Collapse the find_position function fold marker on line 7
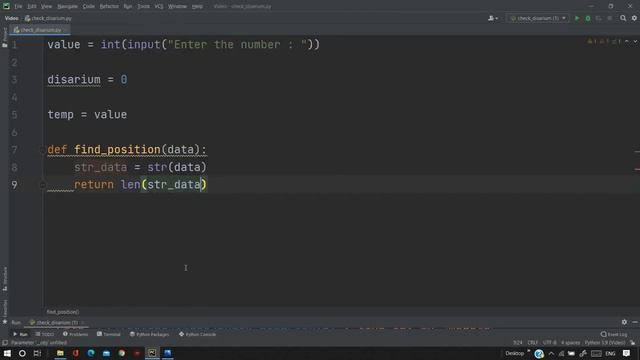The width and height of the screenshot is (640, 360). [x=42, y=150]
